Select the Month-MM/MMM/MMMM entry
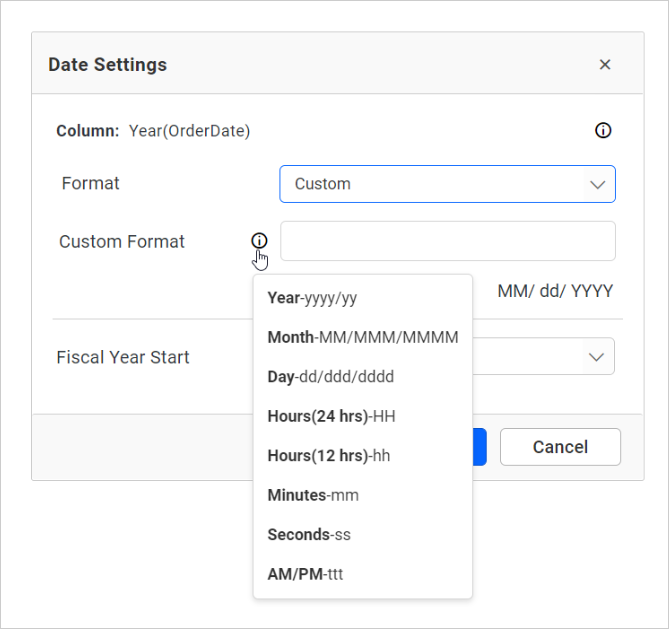The height and width of the screenshot is (629, 669). 363,337
